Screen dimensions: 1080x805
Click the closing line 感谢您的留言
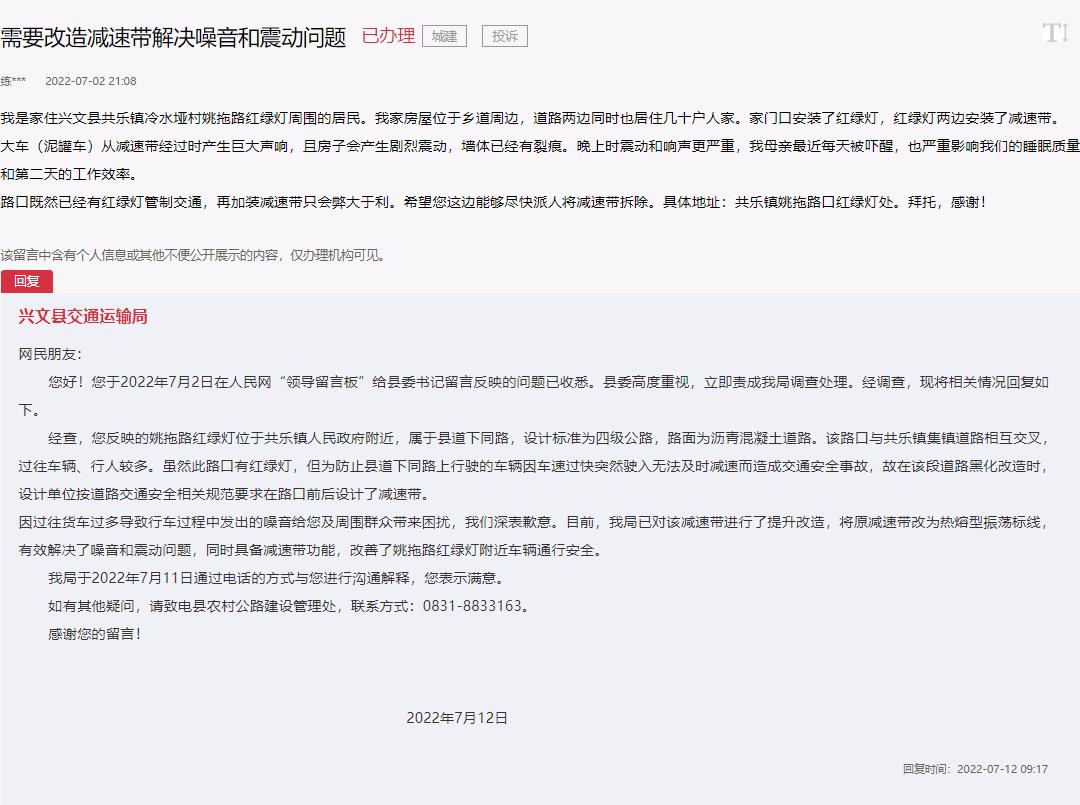coord(95,634)
